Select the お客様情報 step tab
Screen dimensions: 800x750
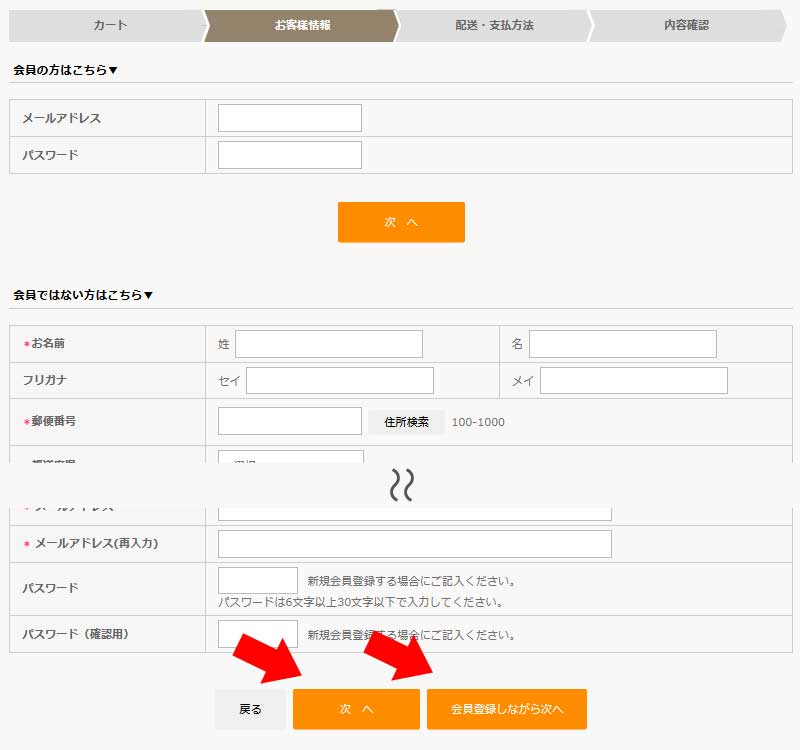click(302, 25)
